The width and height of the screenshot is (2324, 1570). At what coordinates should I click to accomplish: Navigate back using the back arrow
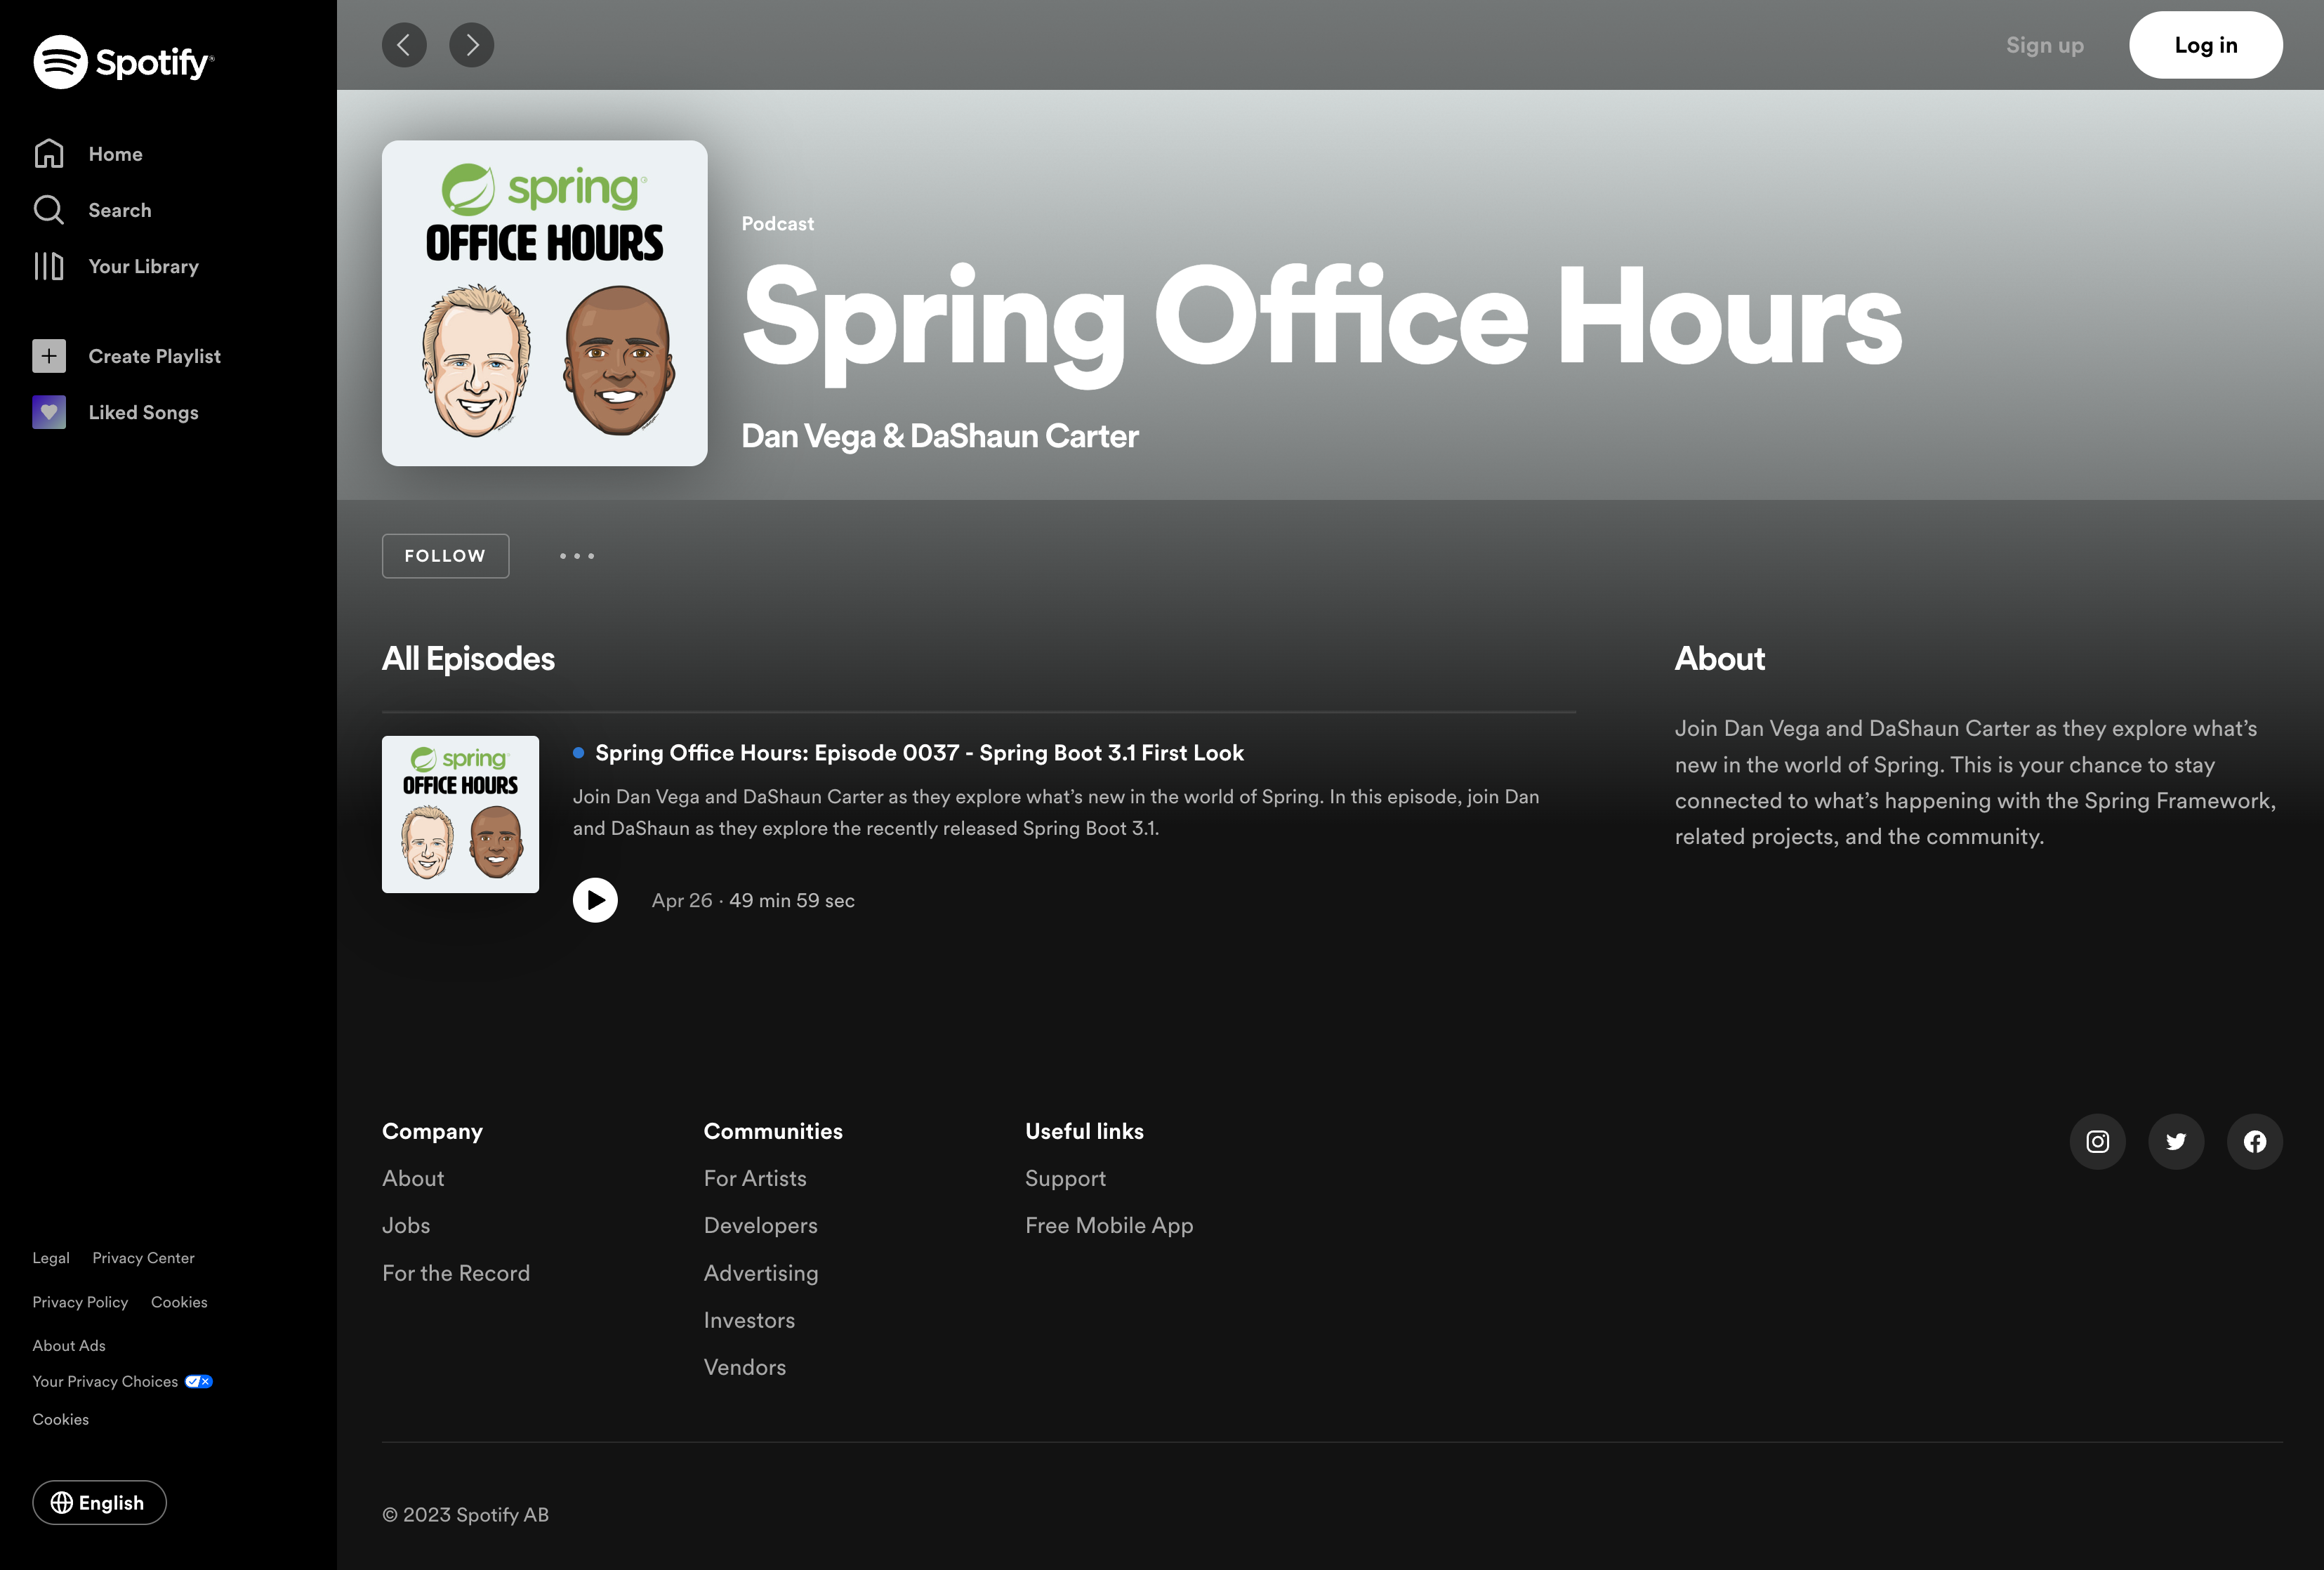point(404,45)
